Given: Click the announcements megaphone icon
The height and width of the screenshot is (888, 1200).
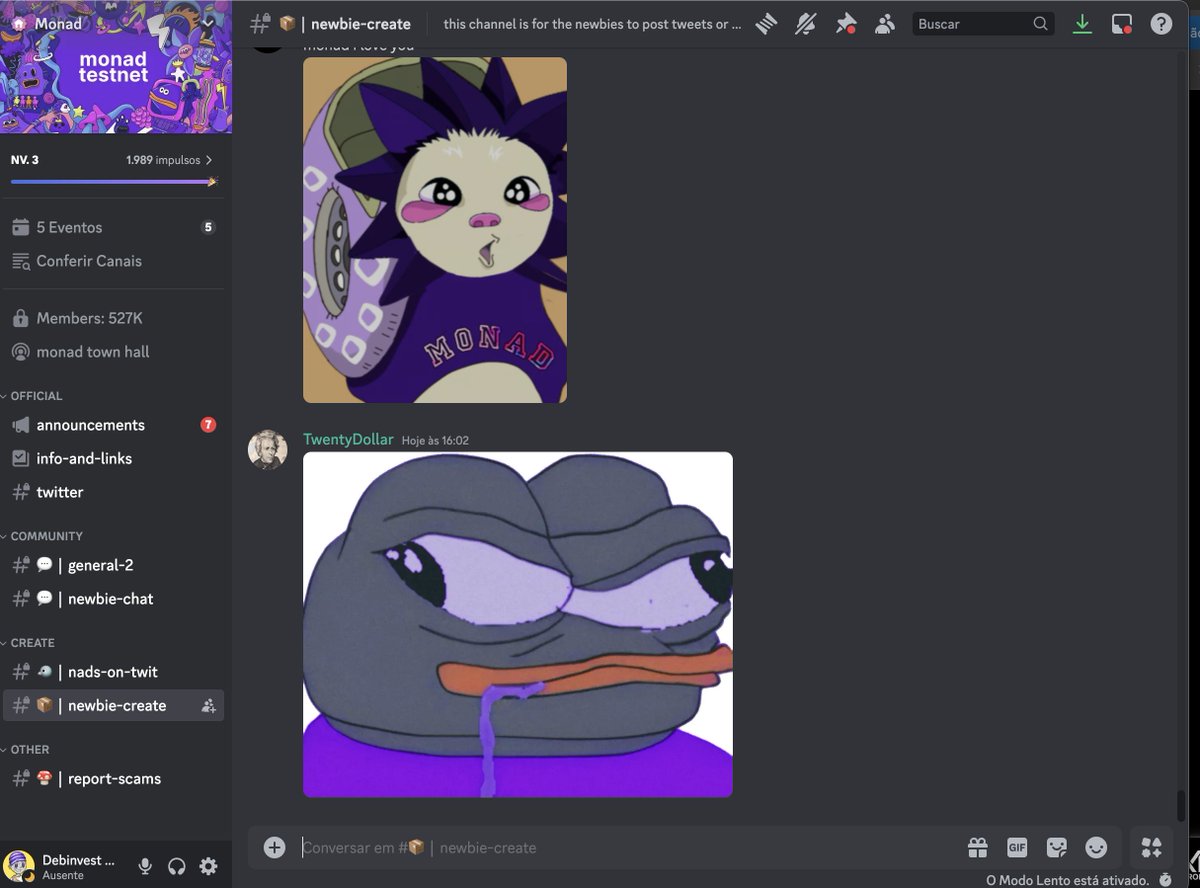Looking at the screenshot, I should coord(20,425).
